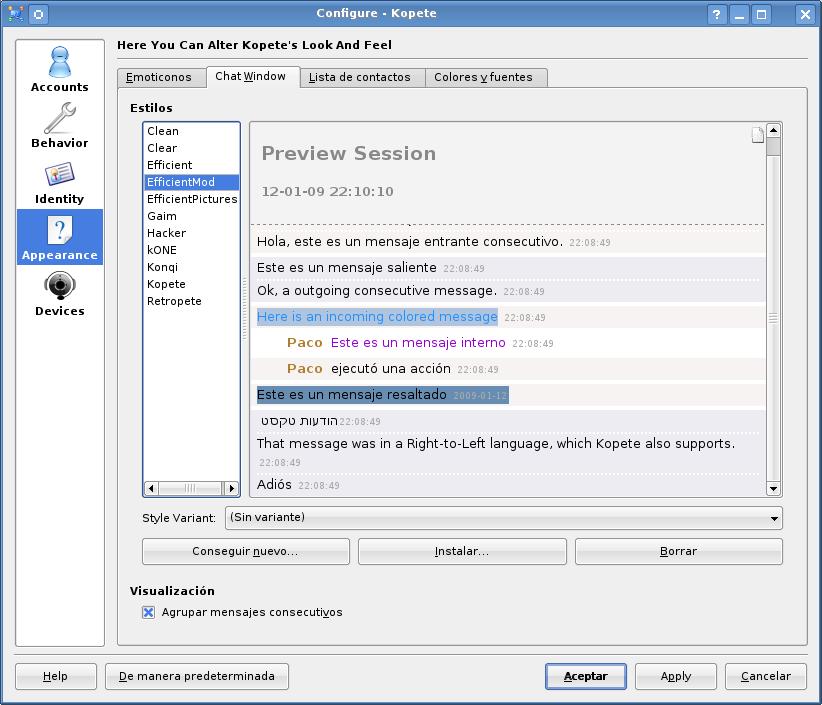Viewport: 822px width, 705px height.
Task: Click the Apply button
Action: [x=676, y=676]
